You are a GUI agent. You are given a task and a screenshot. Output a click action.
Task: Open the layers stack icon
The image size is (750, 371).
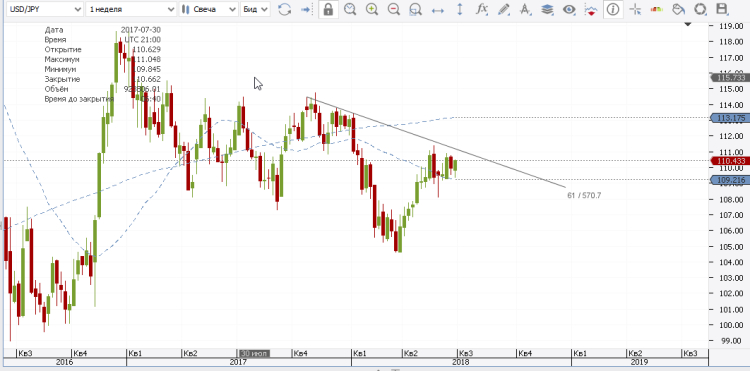coord(547,9)
